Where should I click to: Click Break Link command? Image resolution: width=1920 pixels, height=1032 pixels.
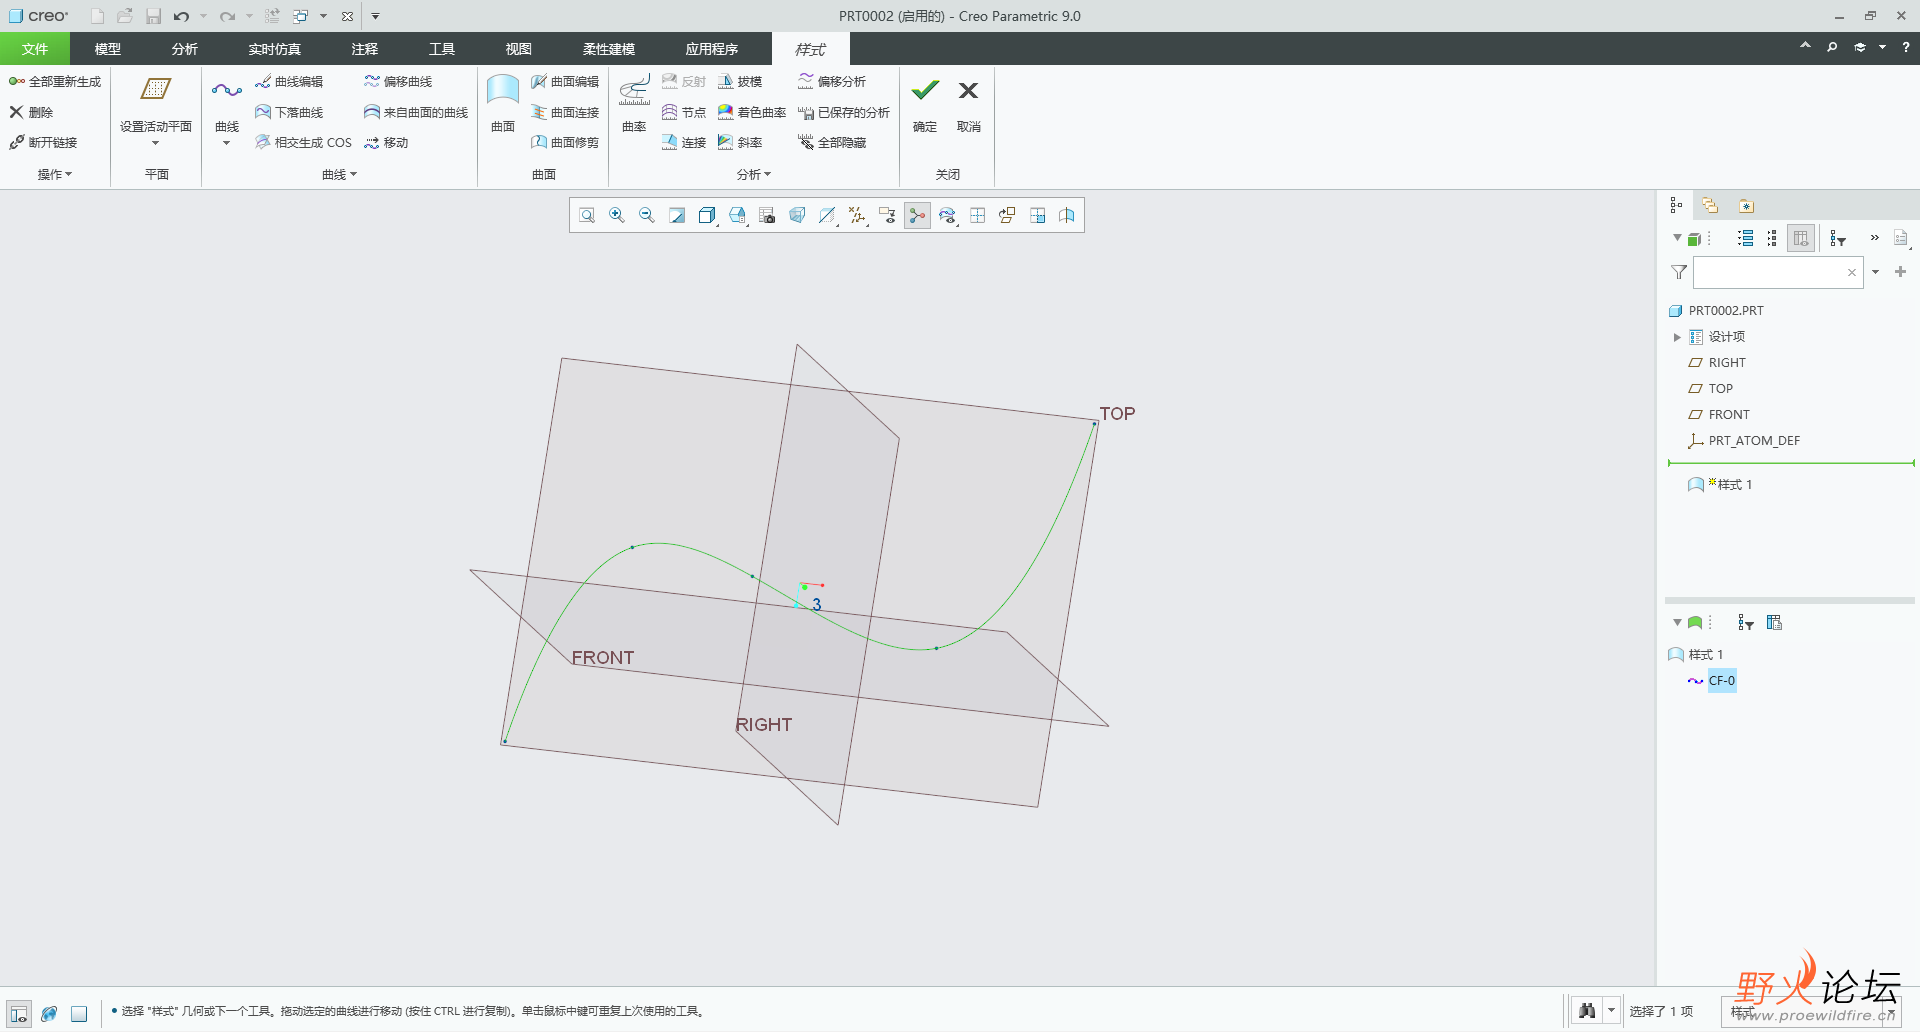tap(43, 143)
